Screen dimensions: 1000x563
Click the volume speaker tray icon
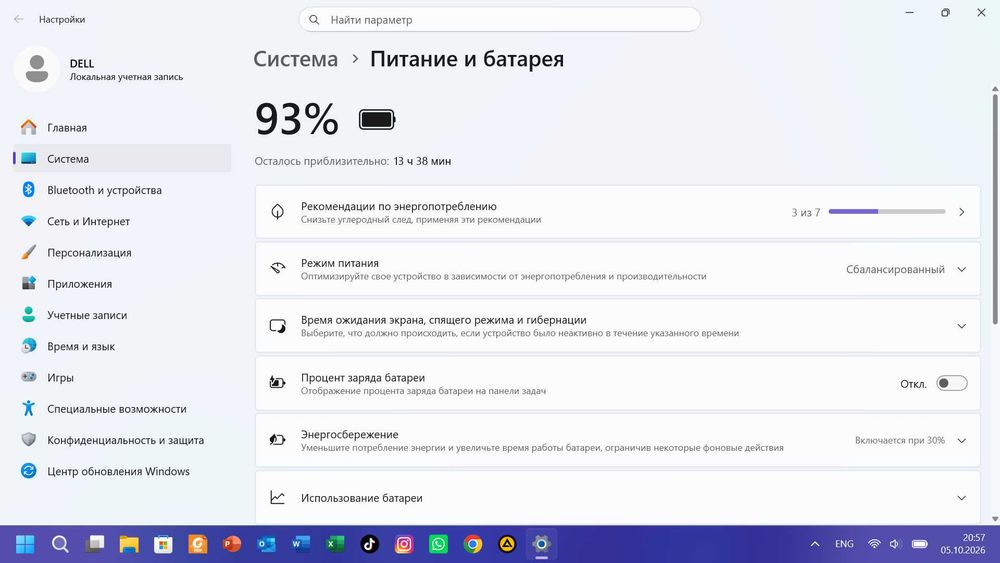click(x=895, y=544)
